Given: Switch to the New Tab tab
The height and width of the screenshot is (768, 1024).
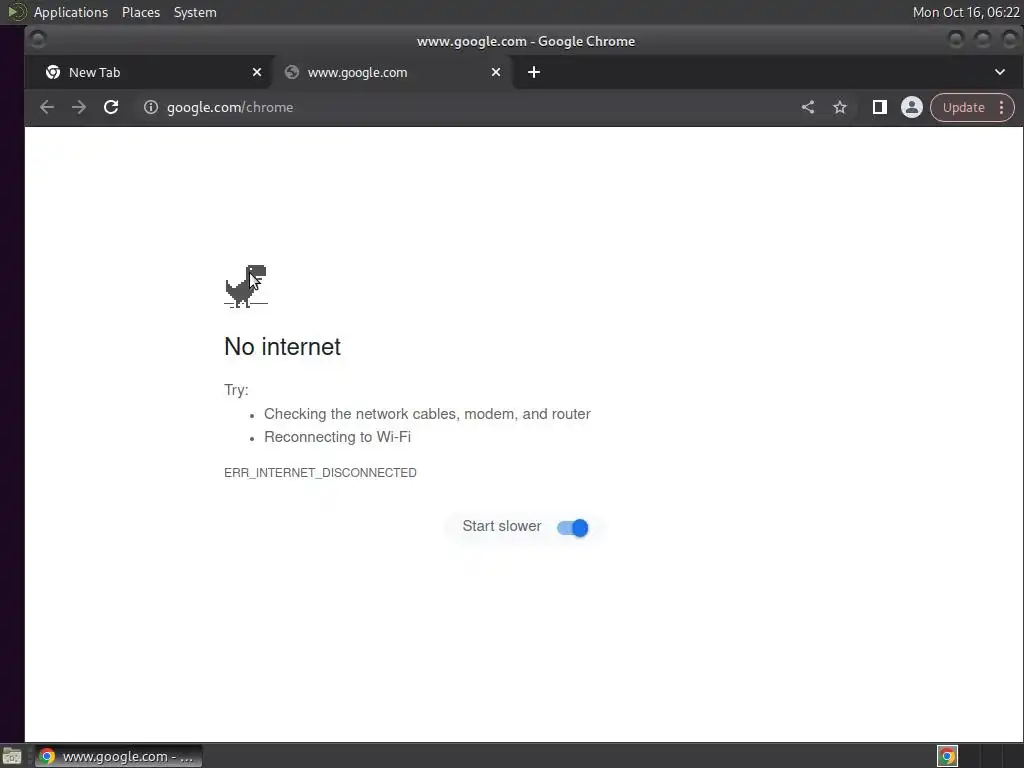Looking at the screenshot, I should pos(150,72).
